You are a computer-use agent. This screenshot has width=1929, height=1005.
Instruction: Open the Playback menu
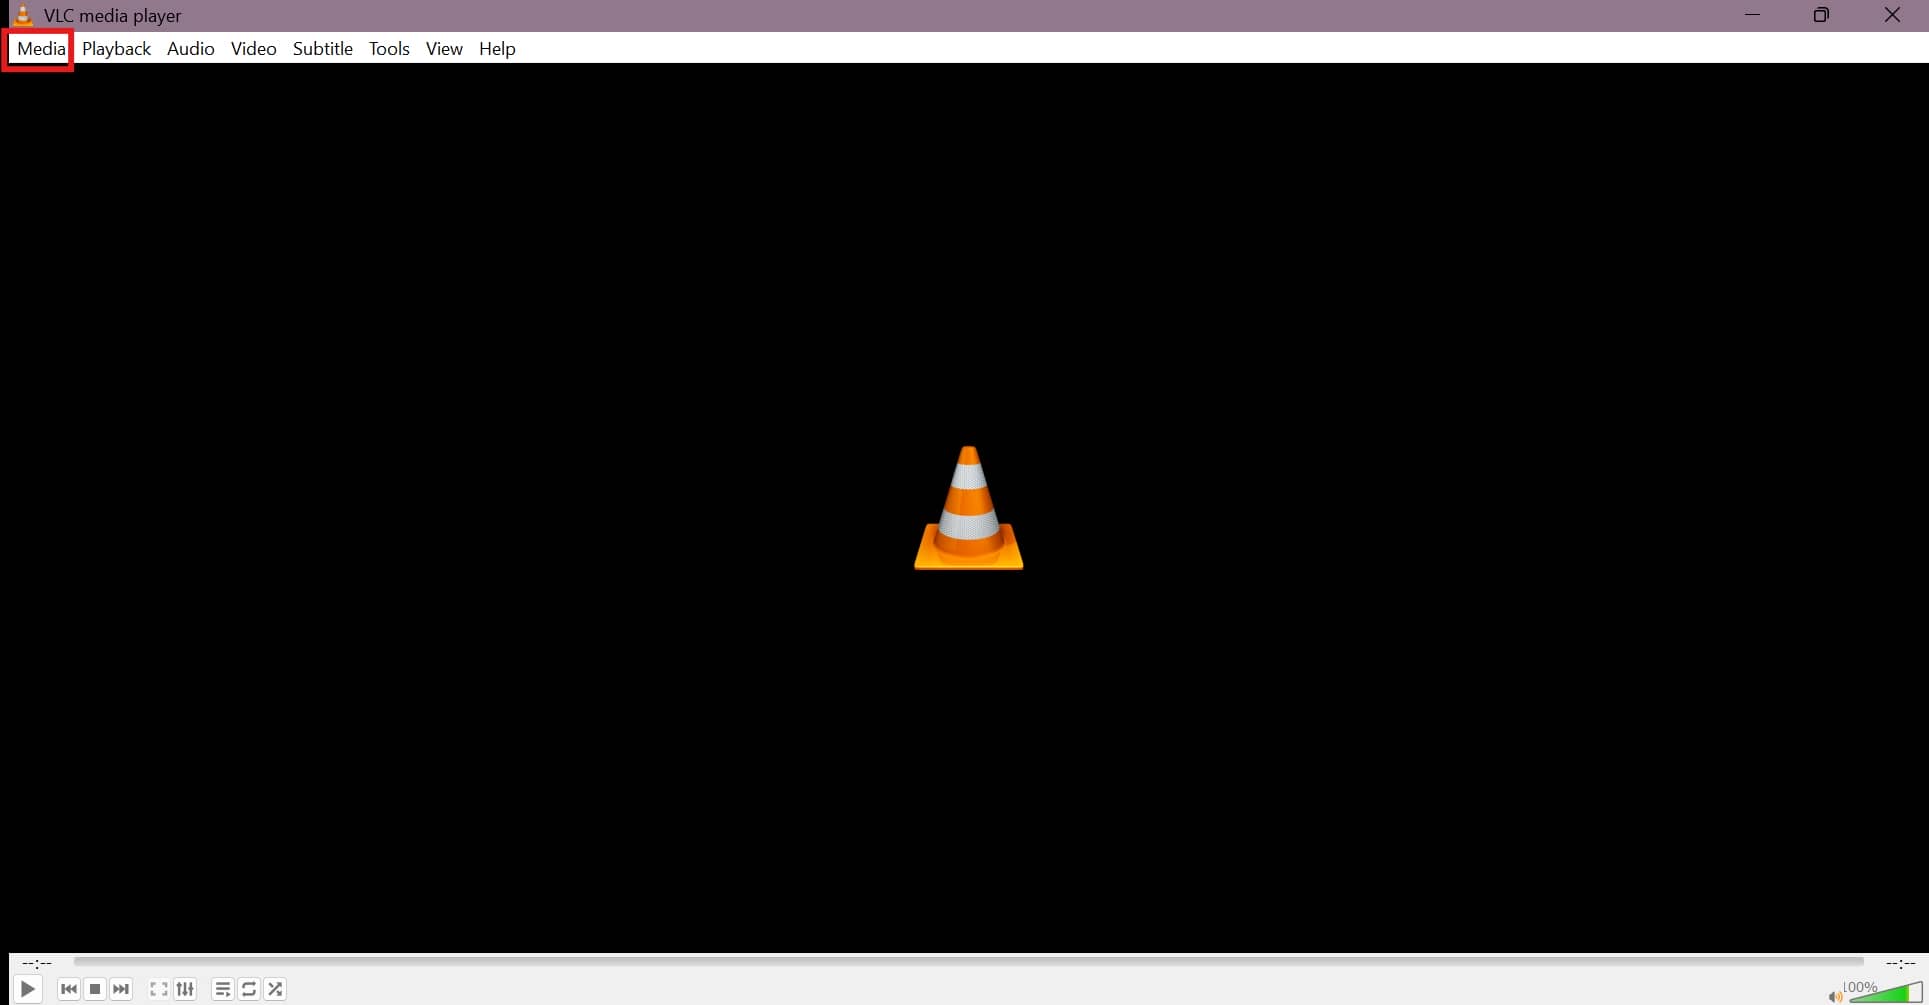[x=116, y=49]
